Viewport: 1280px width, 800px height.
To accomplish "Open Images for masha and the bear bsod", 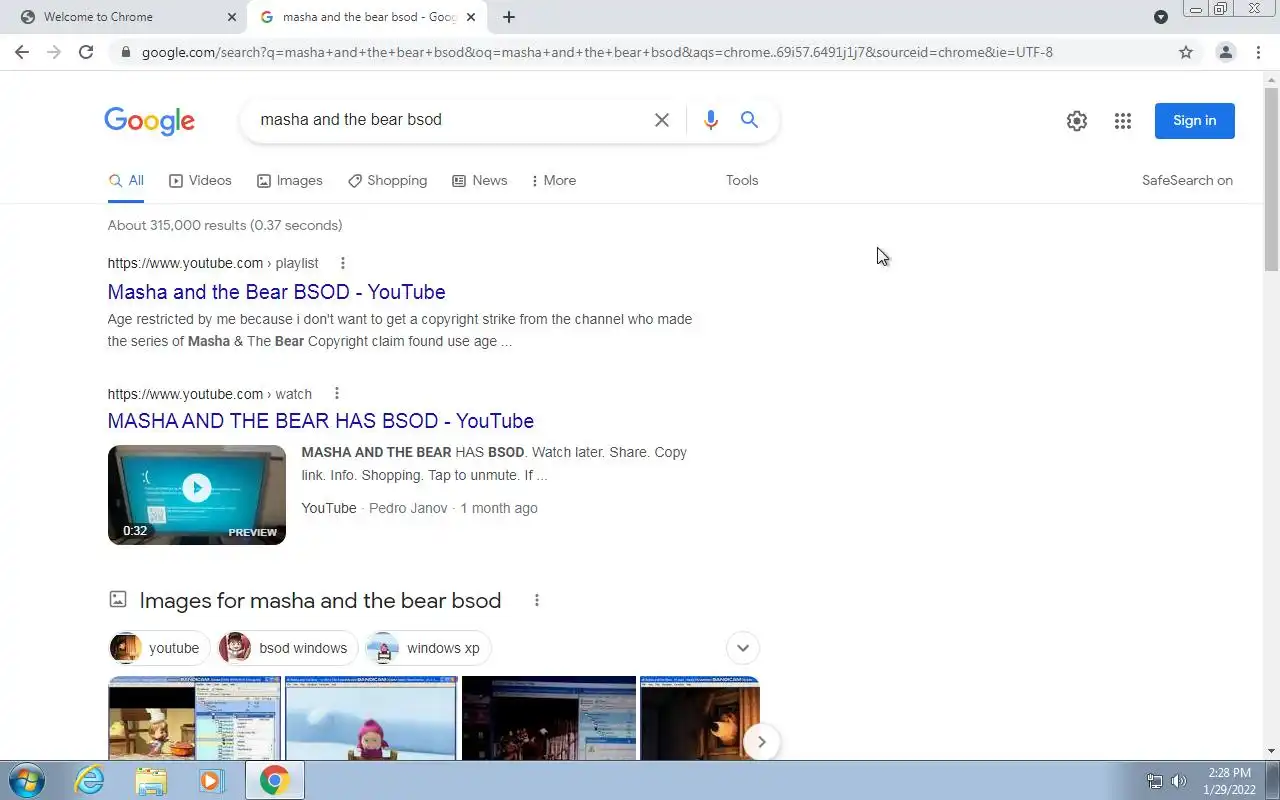I will [320, 600].
